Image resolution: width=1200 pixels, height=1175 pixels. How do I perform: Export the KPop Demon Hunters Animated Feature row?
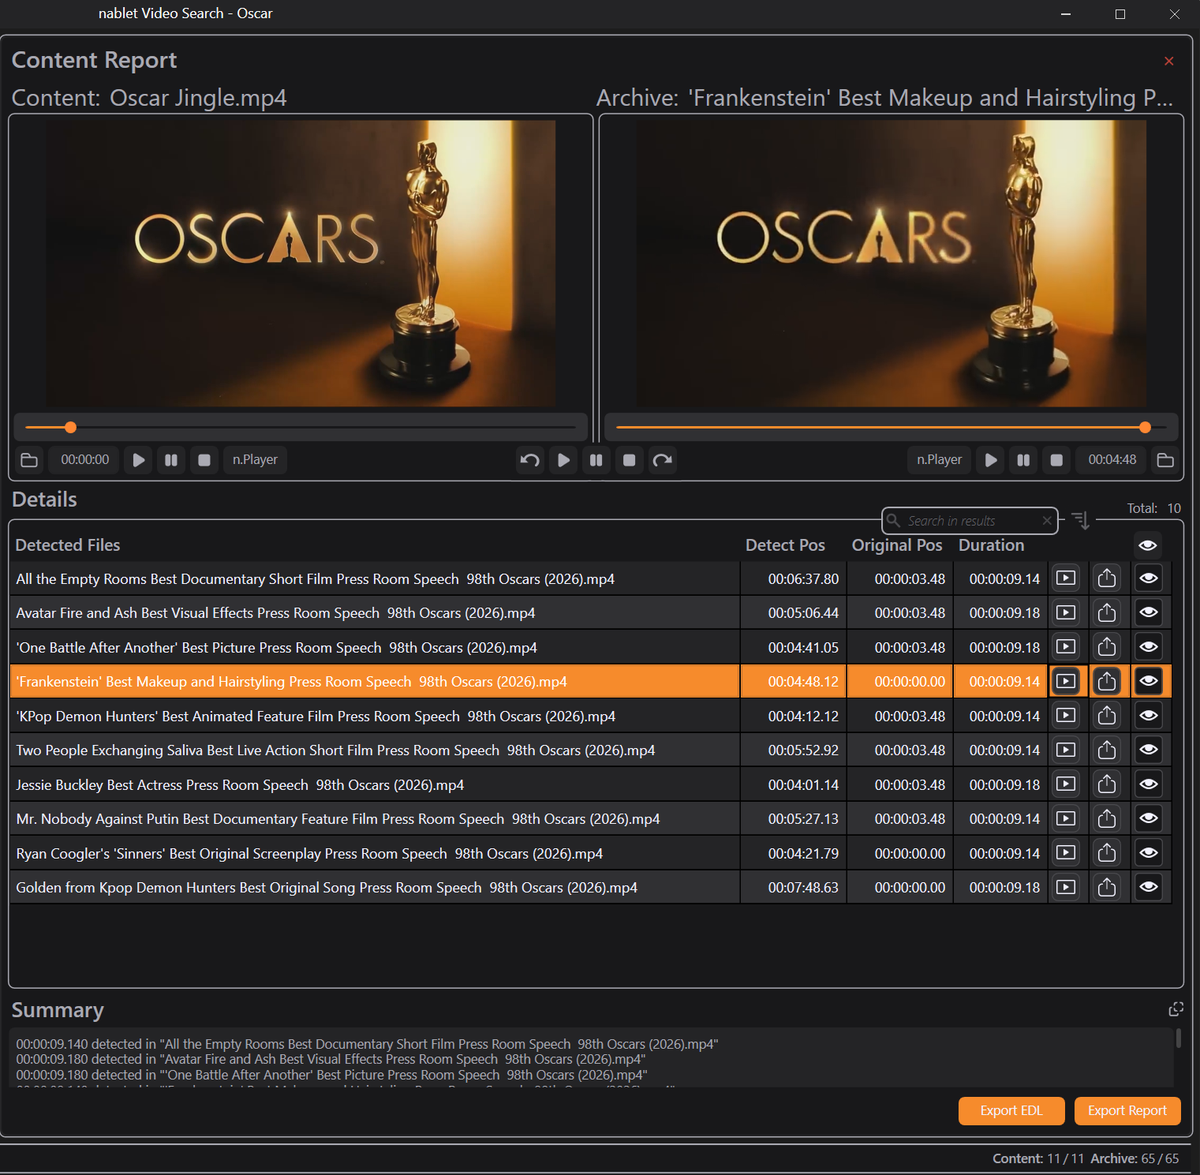pyautogui.click(x=1107, y=715)
